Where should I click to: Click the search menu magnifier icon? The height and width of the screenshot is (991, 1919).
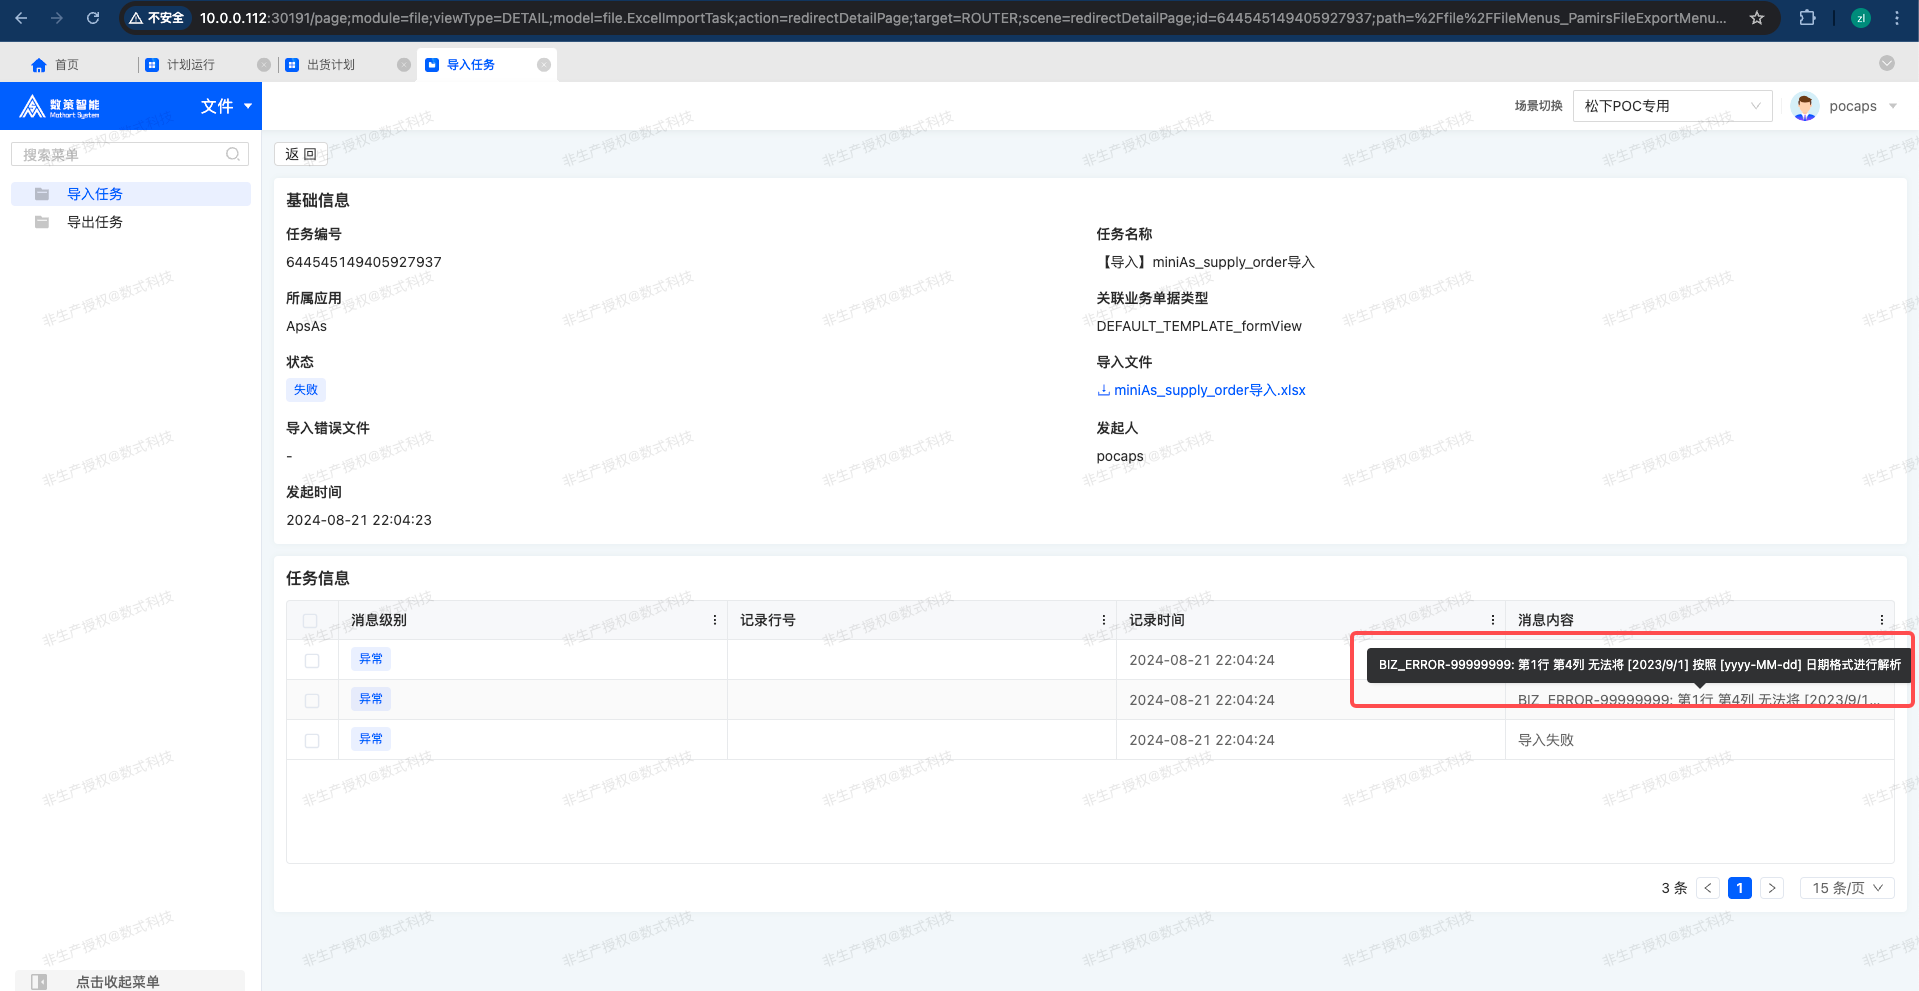click(233, 154)
